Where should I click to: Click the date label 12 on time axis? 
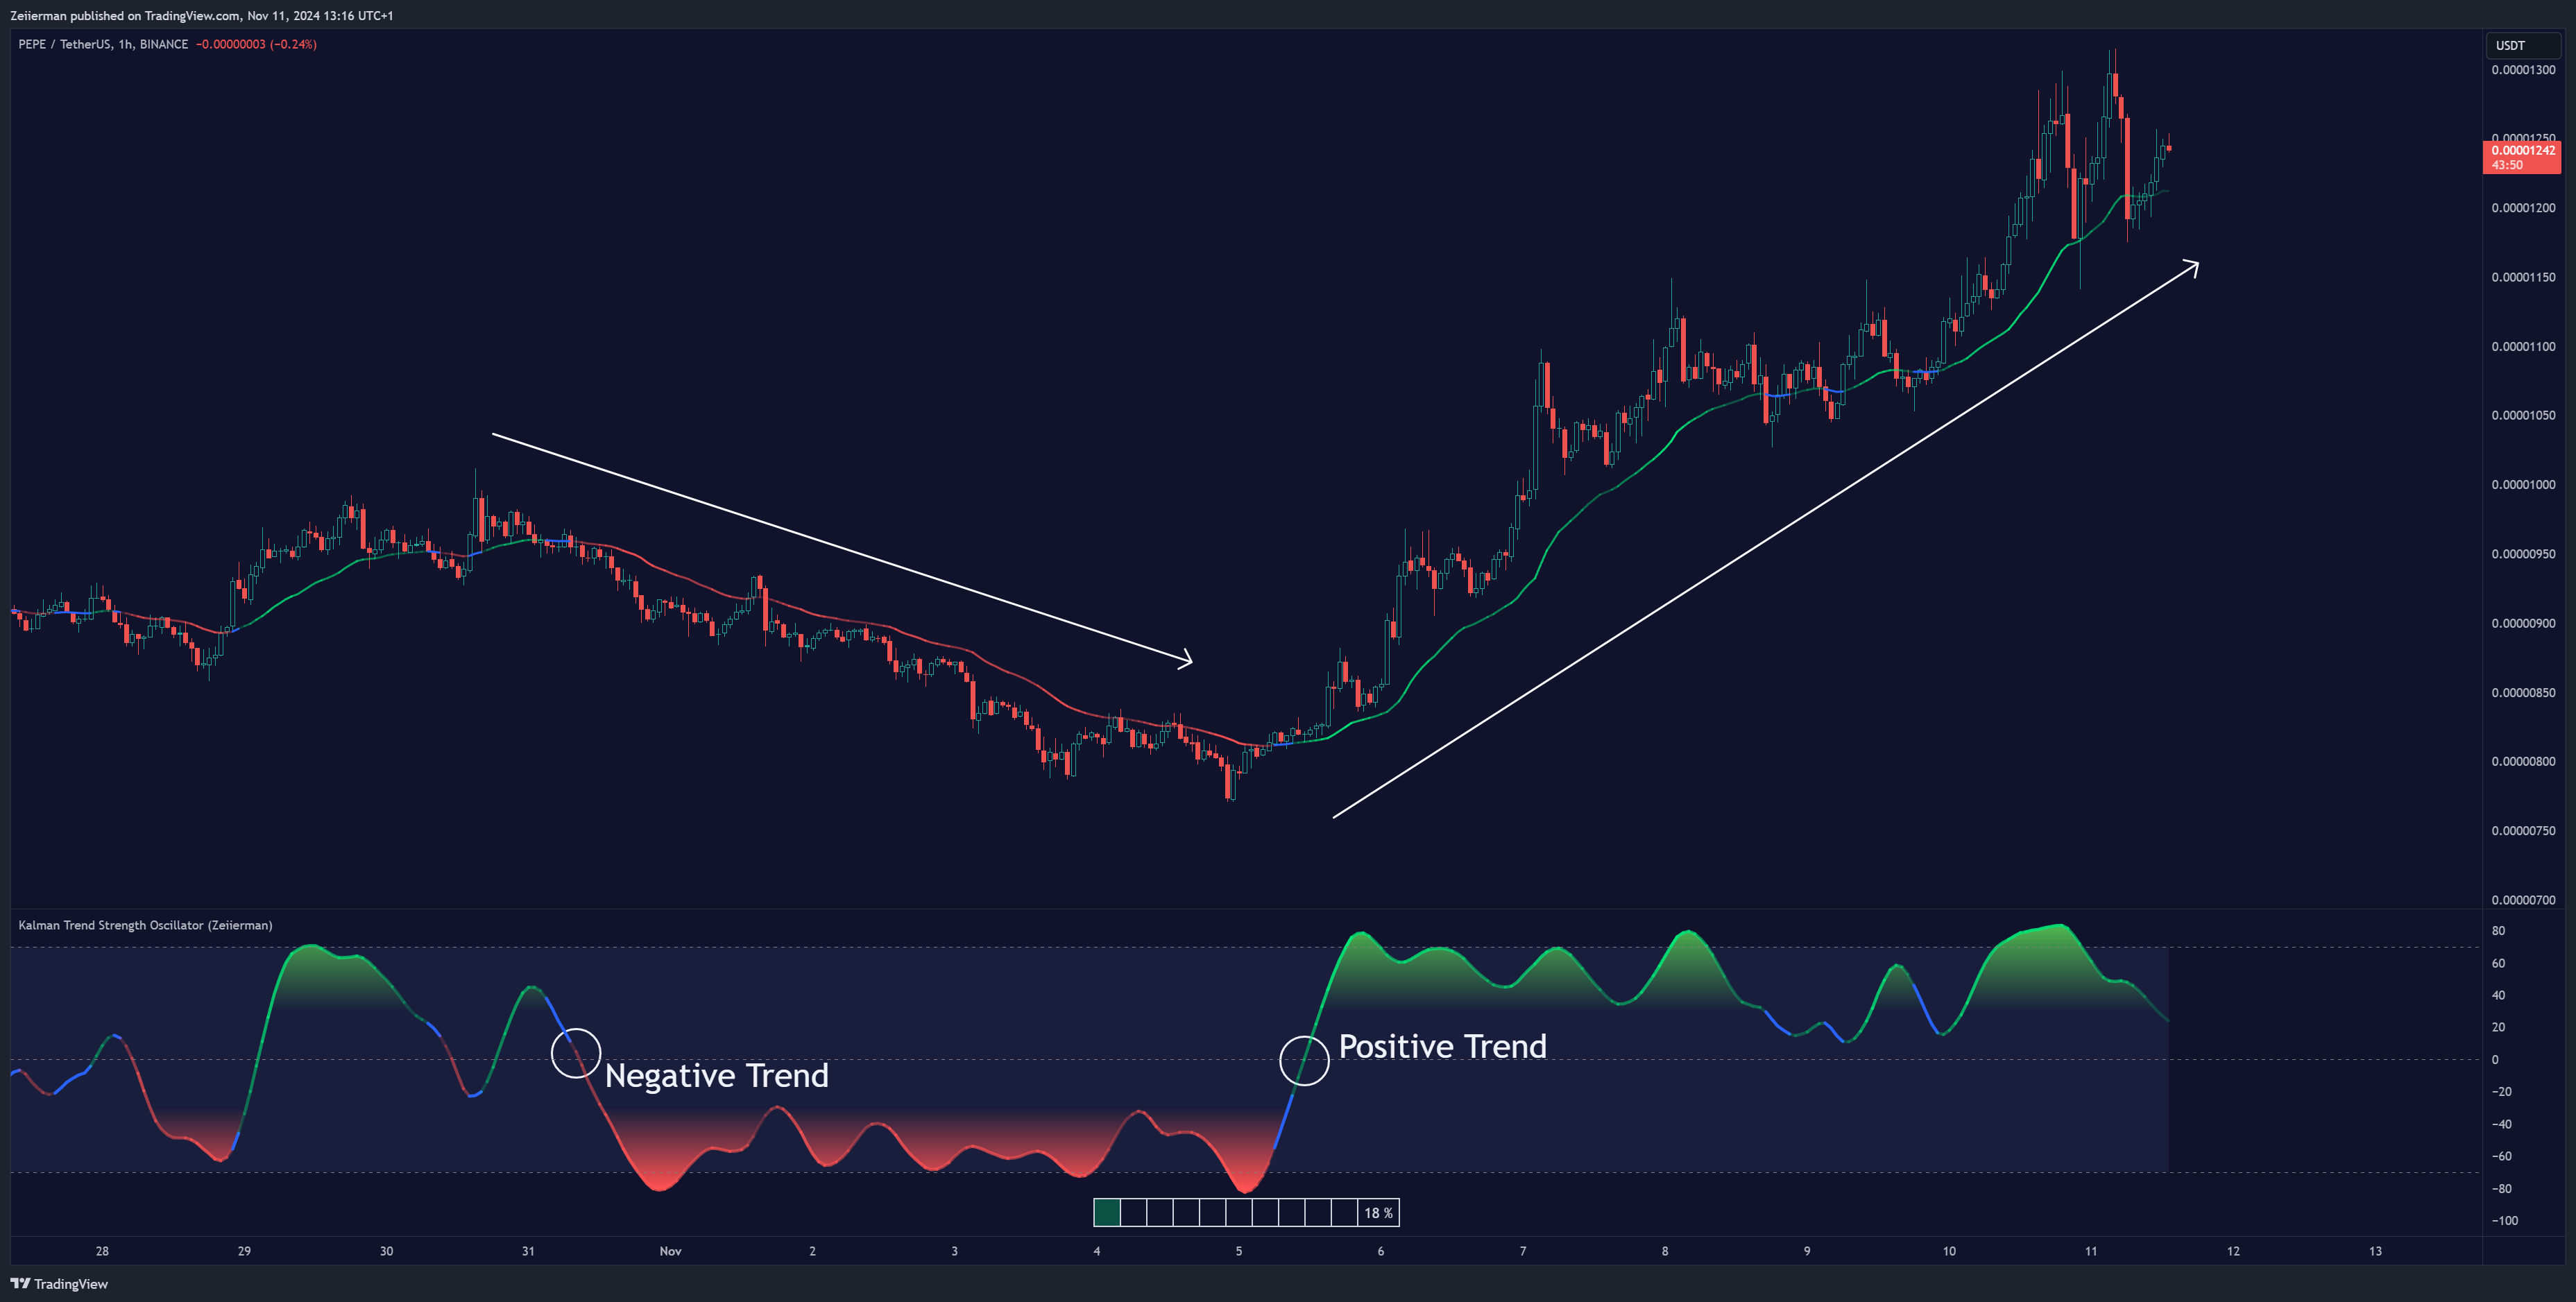[2233, 1251]
